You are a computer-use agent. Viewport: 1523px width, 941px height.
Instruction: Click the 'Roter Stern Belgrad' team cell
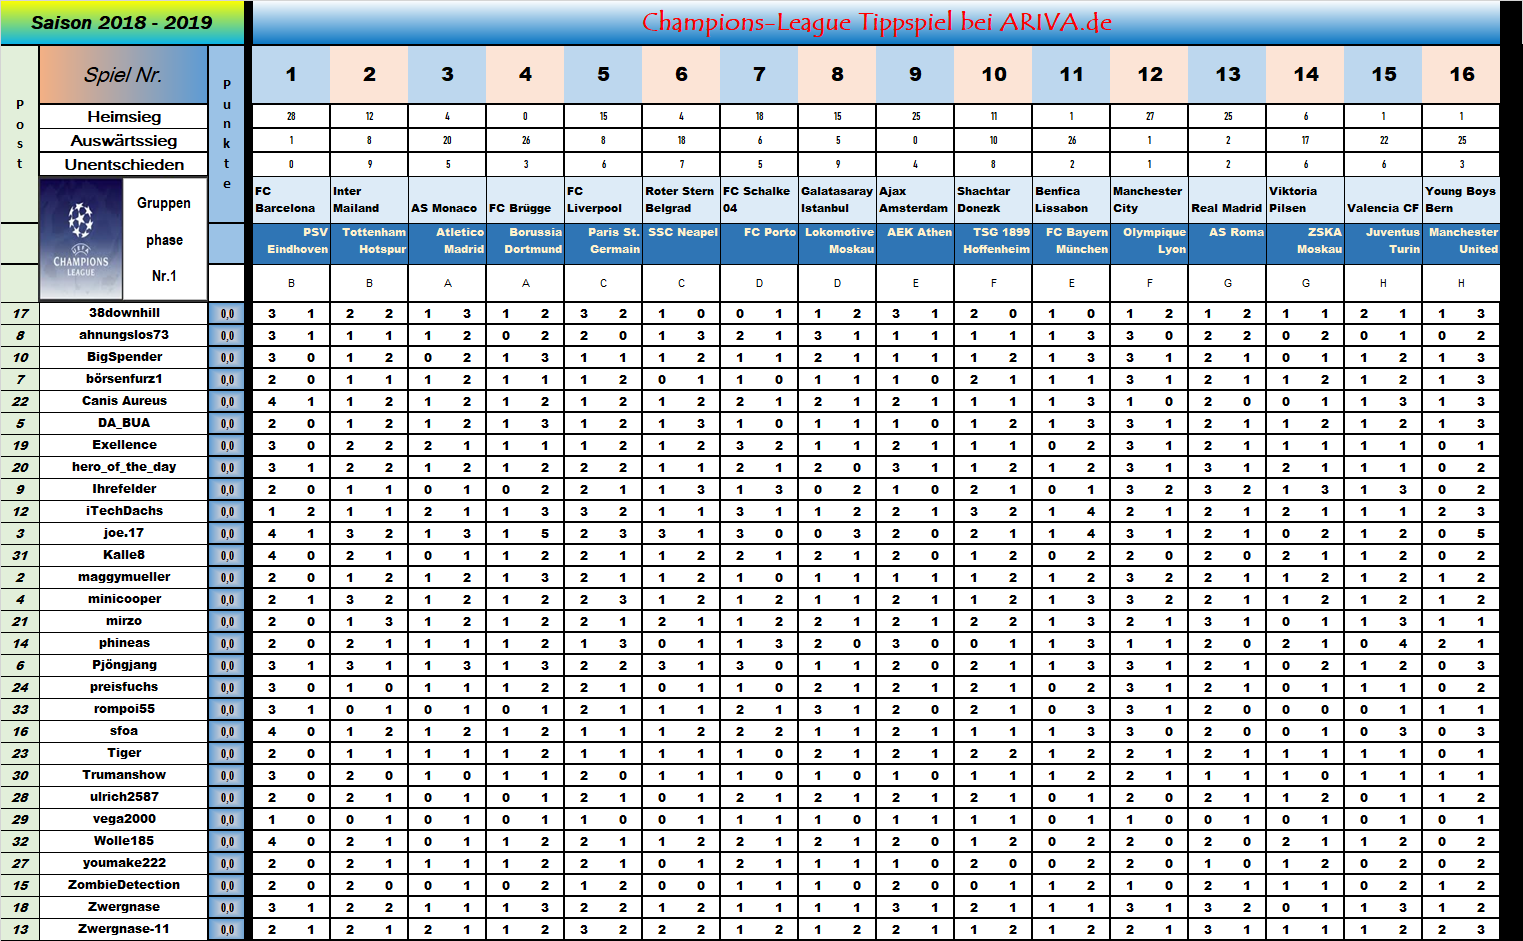[681, 200]
